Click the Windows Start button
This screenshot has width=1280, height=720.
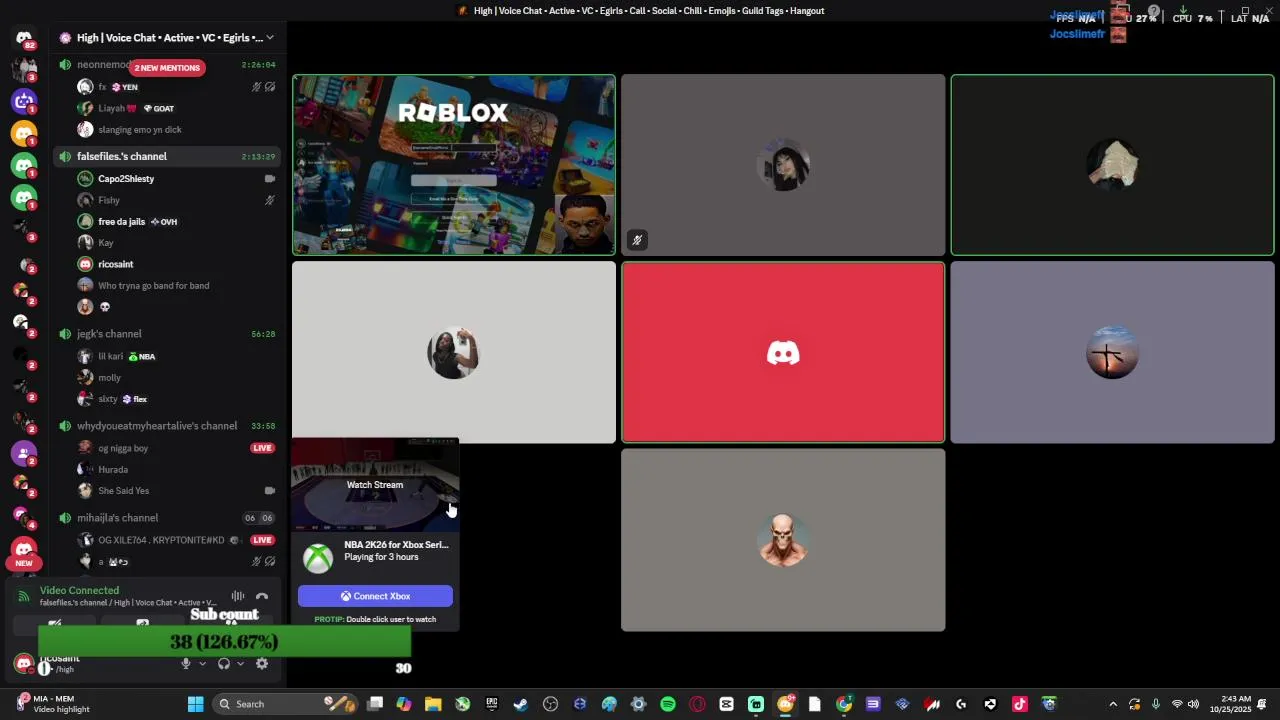point(195,704)
